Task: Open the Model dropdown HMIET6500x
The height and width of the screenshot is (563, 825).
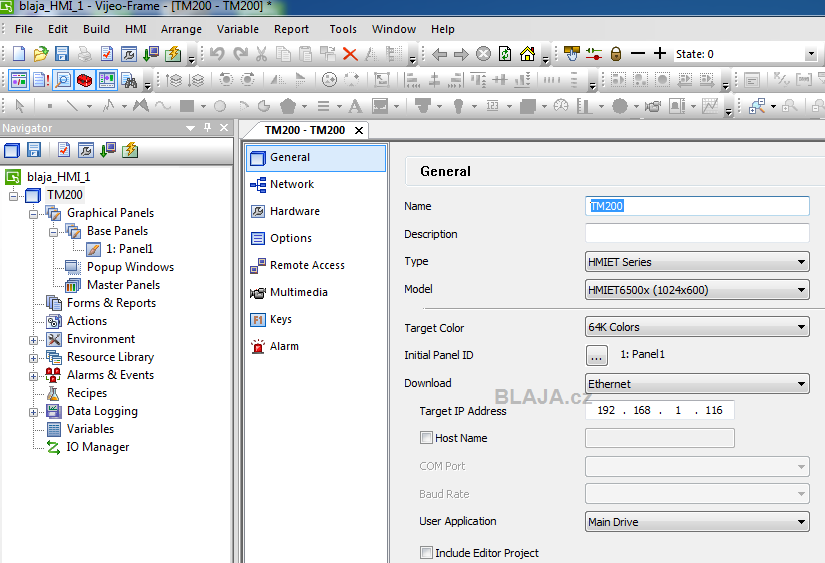Action: click(x=697, y=289)
